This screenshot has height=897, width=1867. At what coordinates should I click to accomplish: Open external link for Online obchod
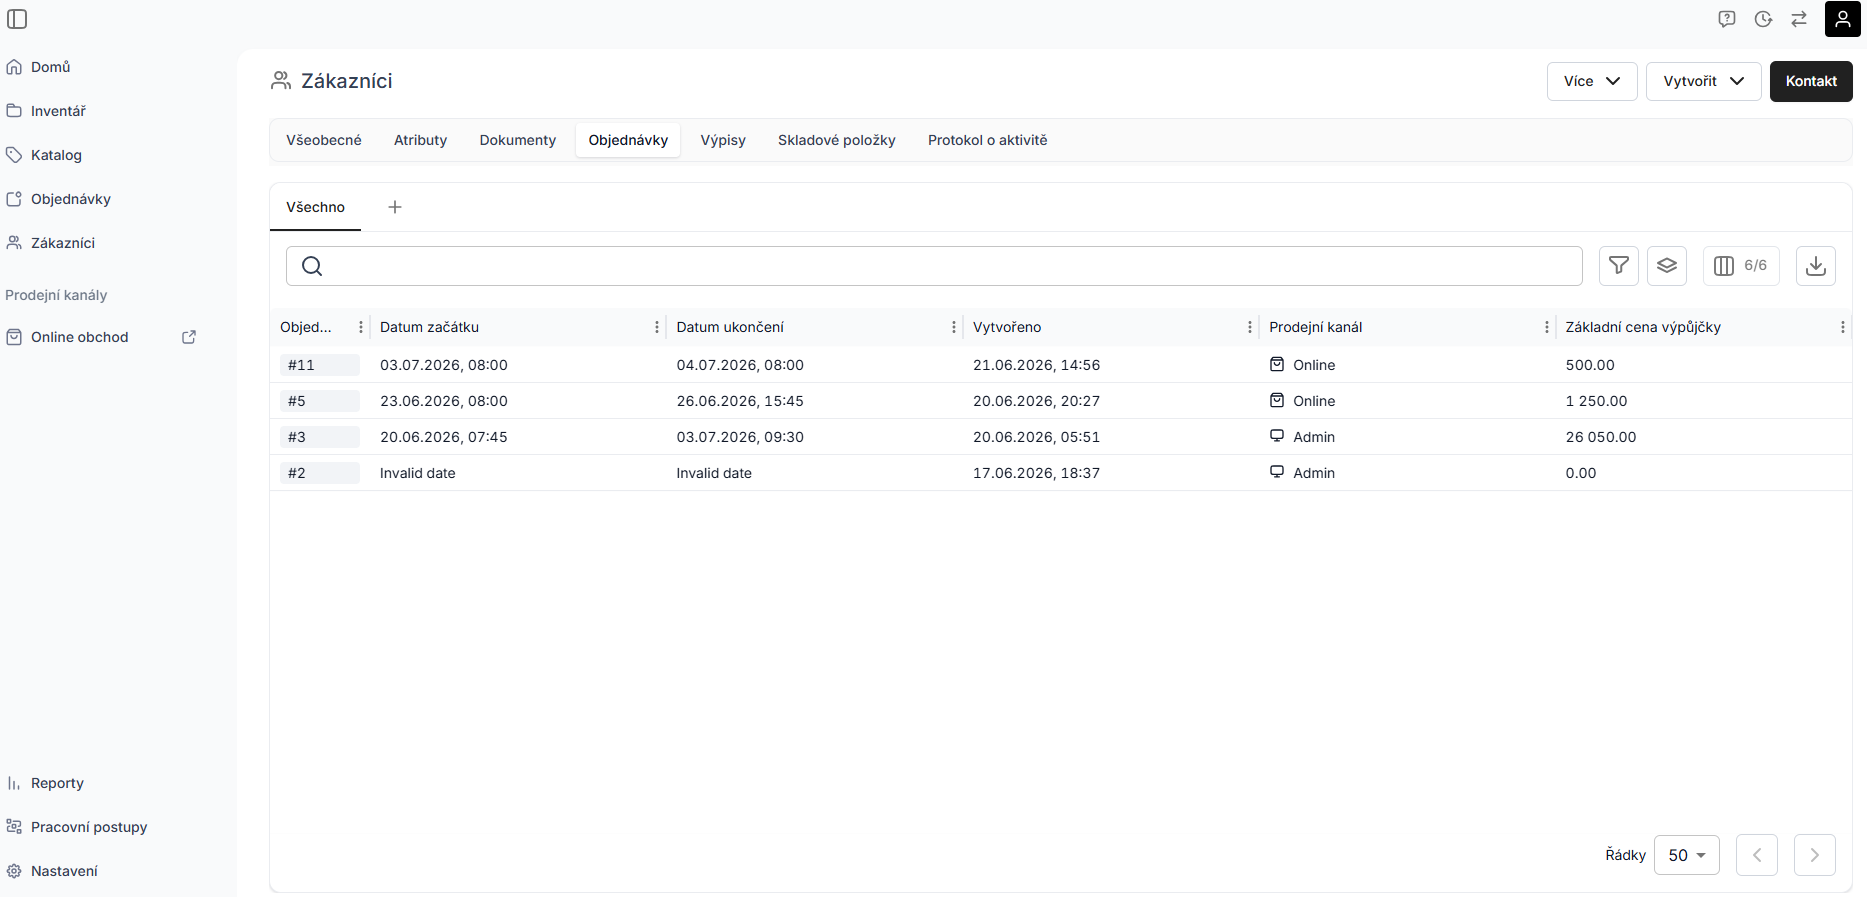(189, 337)
